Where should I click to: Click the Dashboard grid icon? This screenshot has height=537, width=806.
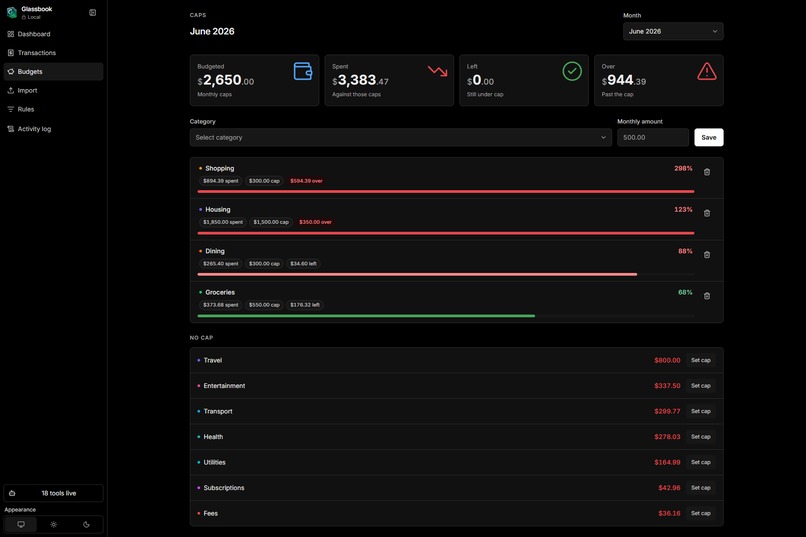pyautogui.click(x=11, y=34)
